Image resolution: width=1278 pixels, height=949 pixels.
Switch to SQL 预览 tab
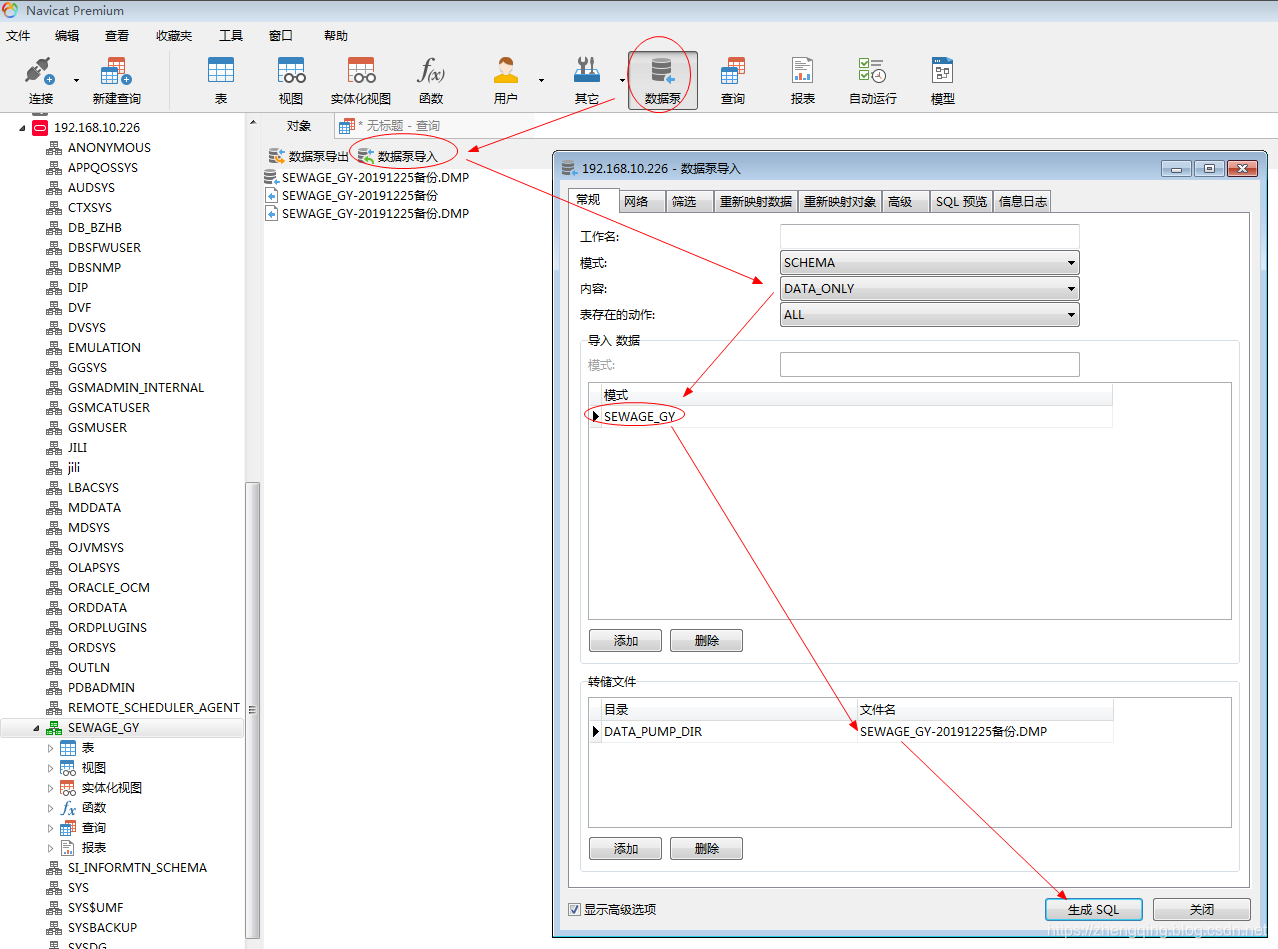961,201
